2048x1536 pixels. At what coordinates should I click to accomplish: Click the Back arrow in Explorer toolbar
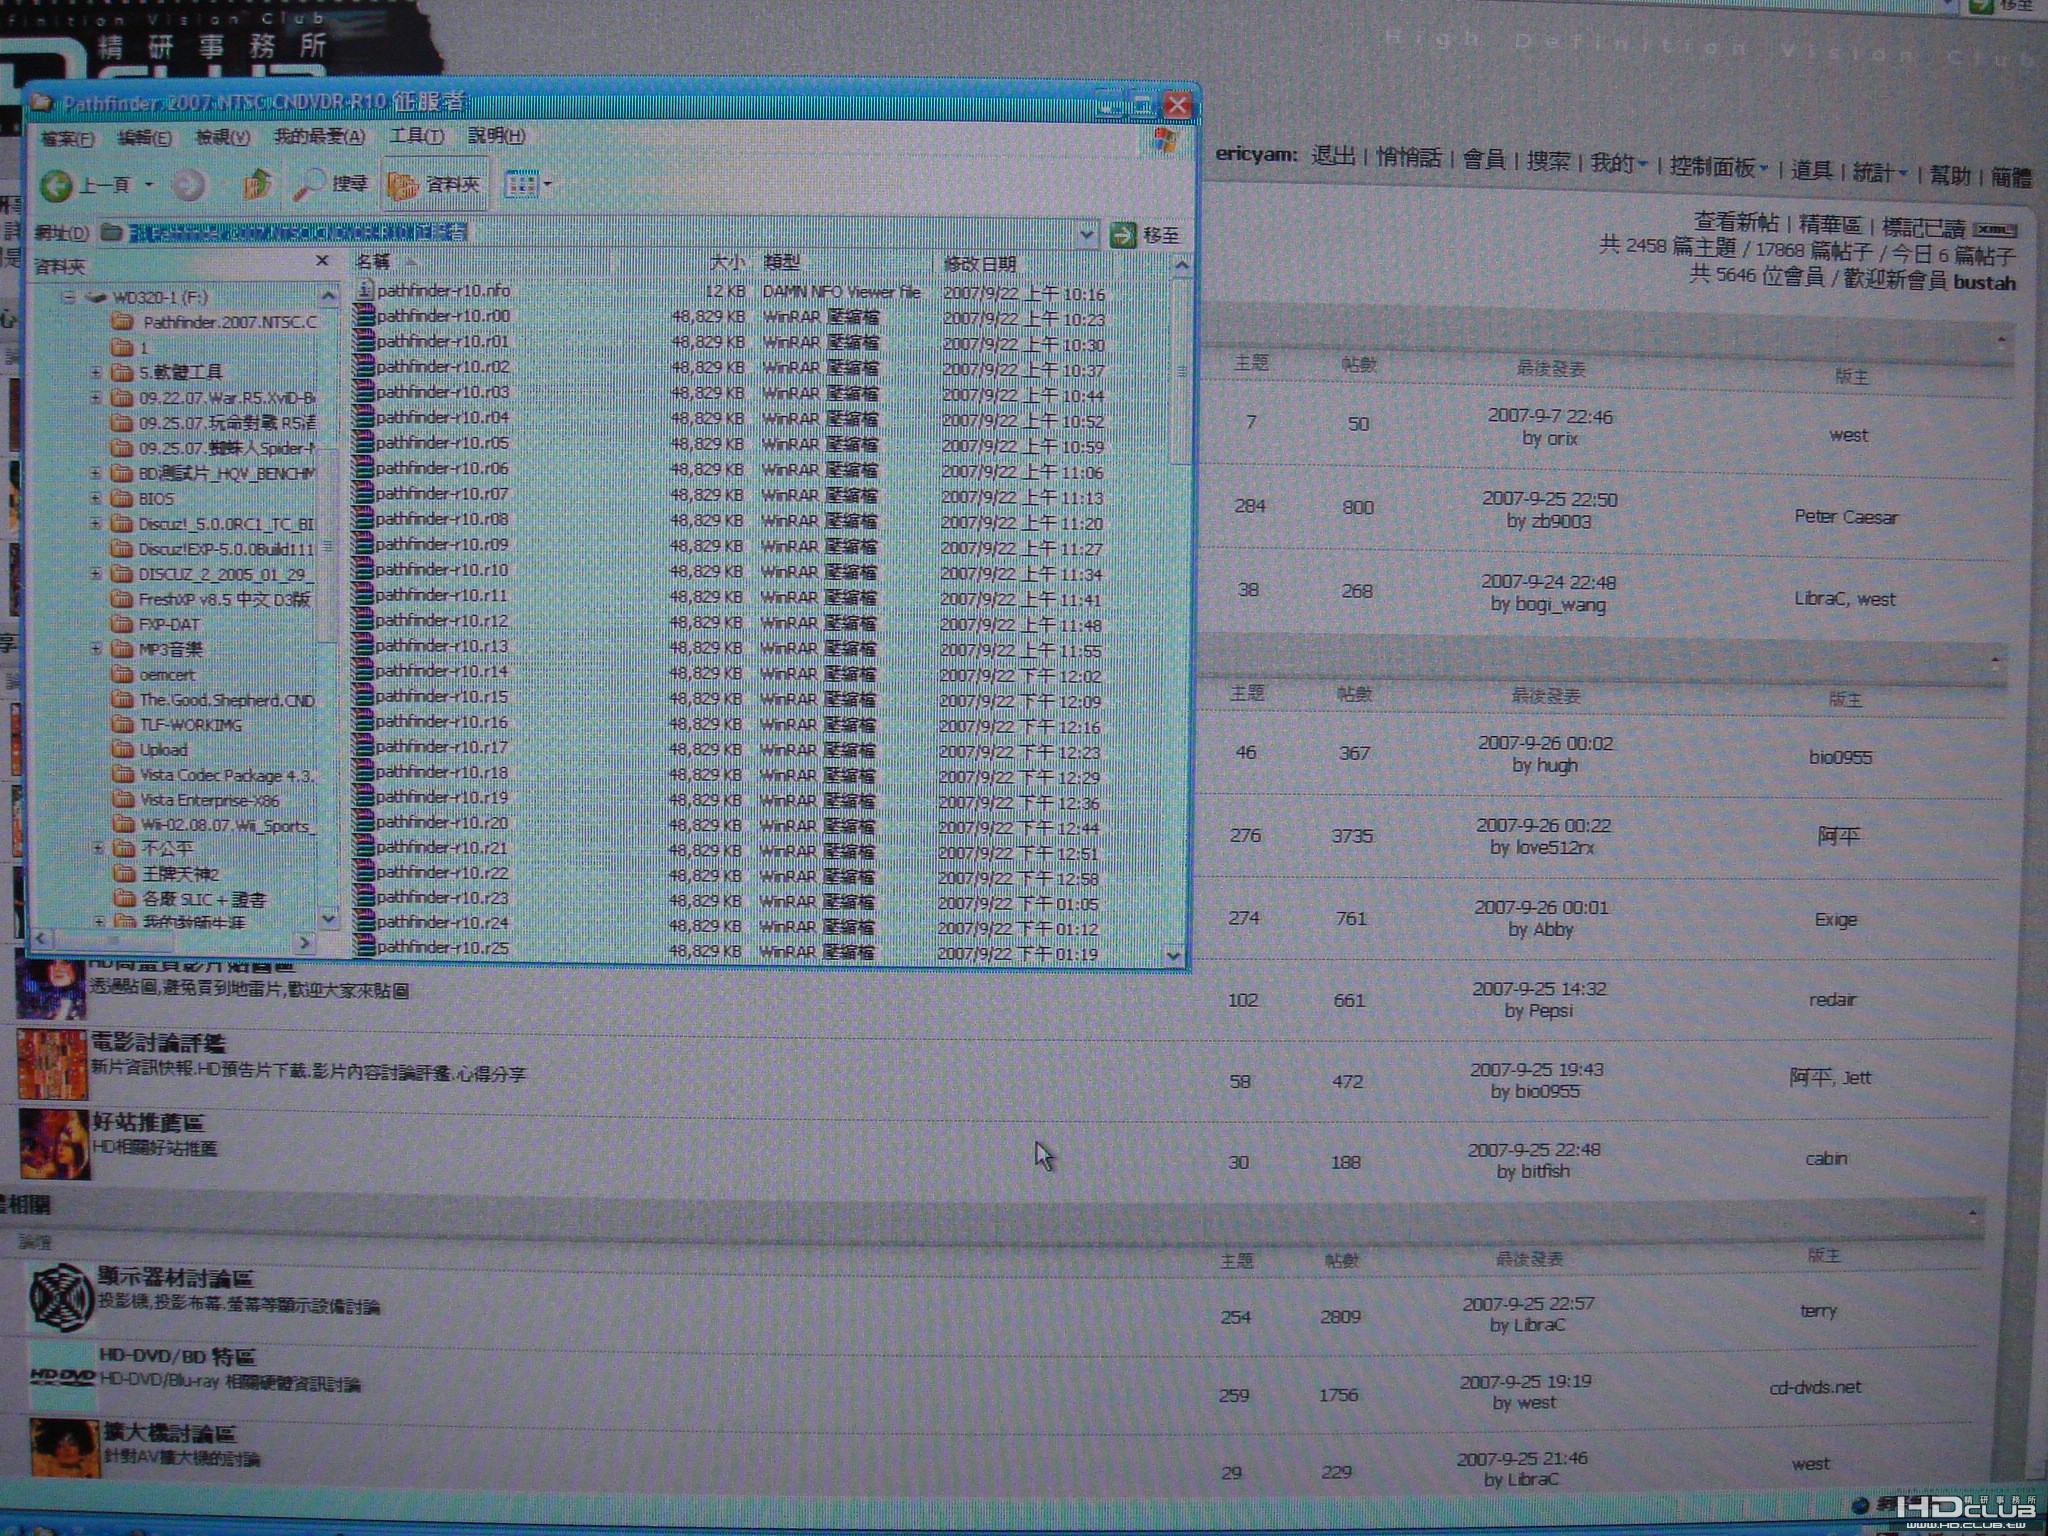point(57,185)
